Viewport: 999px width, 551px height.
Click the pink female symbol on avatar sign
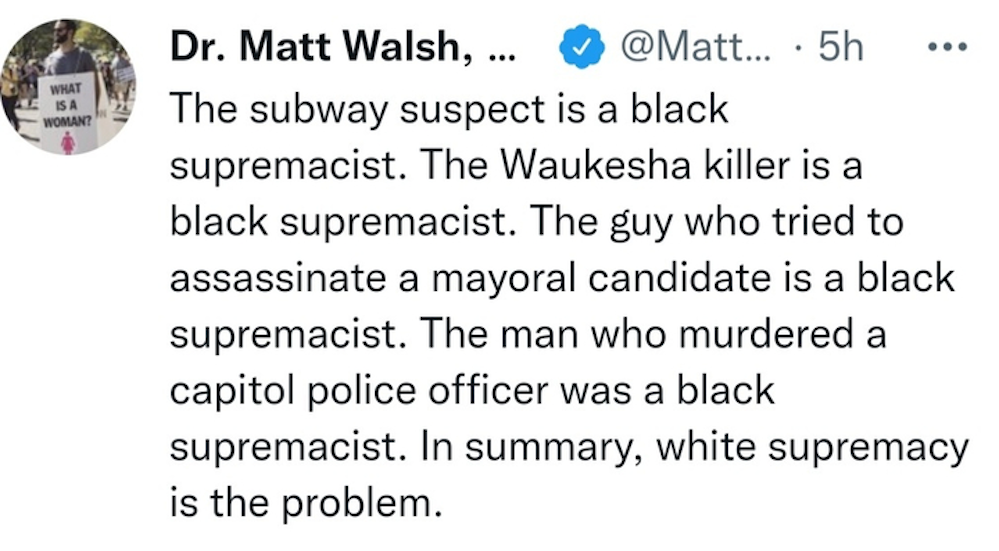pos(68,142)
